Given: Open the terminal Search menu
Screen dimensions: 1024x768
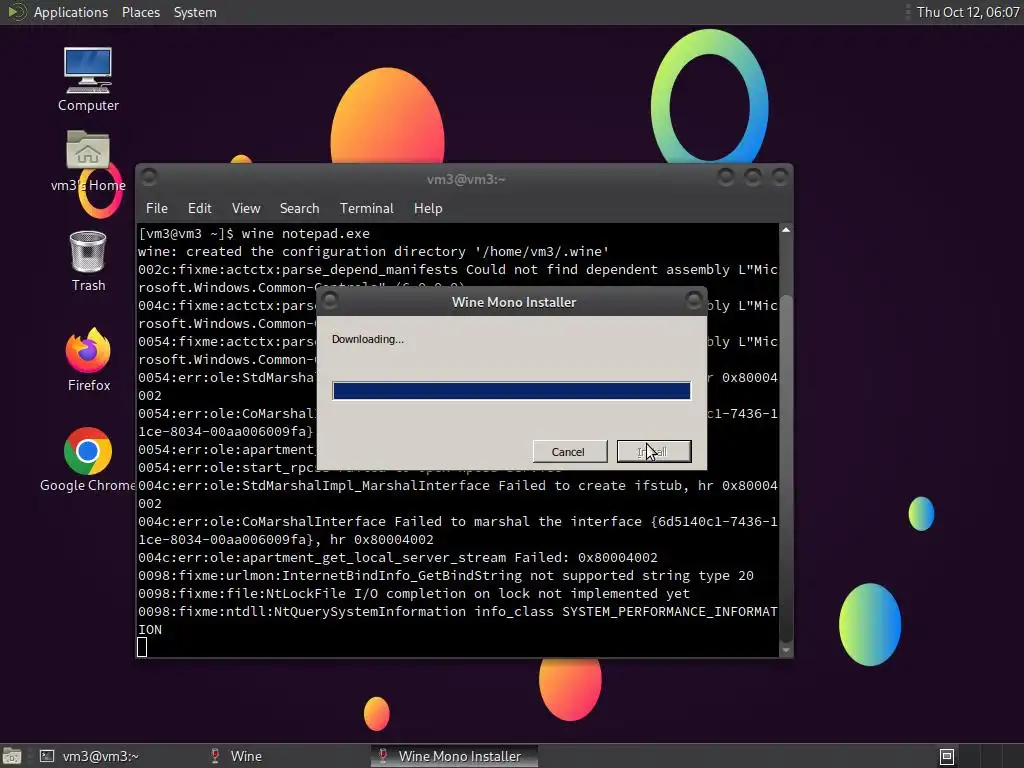Looking at the screenshot, I should pyautogui.click(x=299, y=208).
